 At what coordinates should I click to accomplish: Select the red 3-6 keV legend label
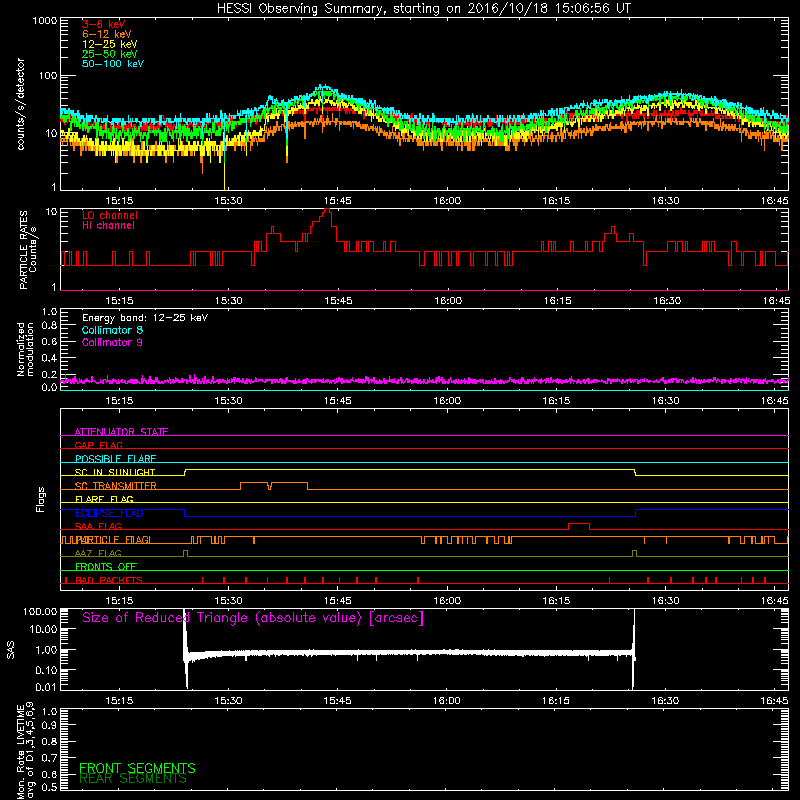[x=104, y=24]
